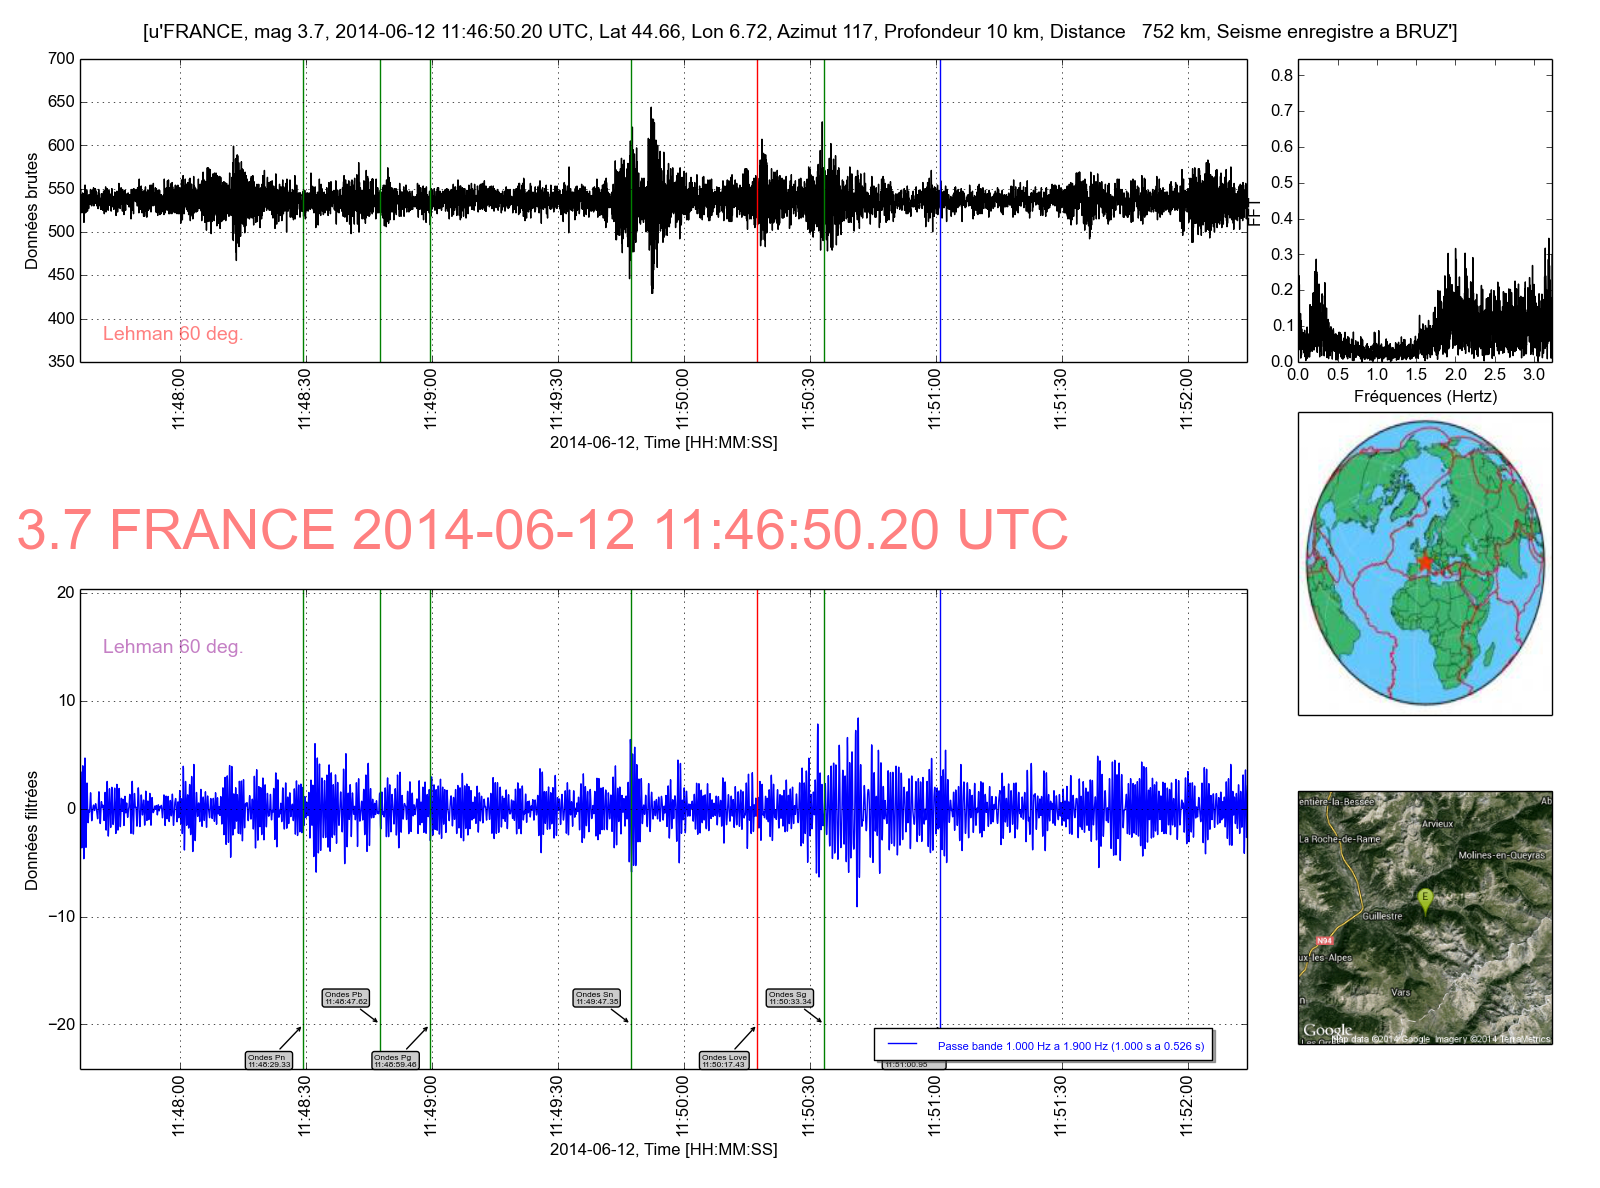Click the Ondes Love annotation box

[x=724, y=1060]
